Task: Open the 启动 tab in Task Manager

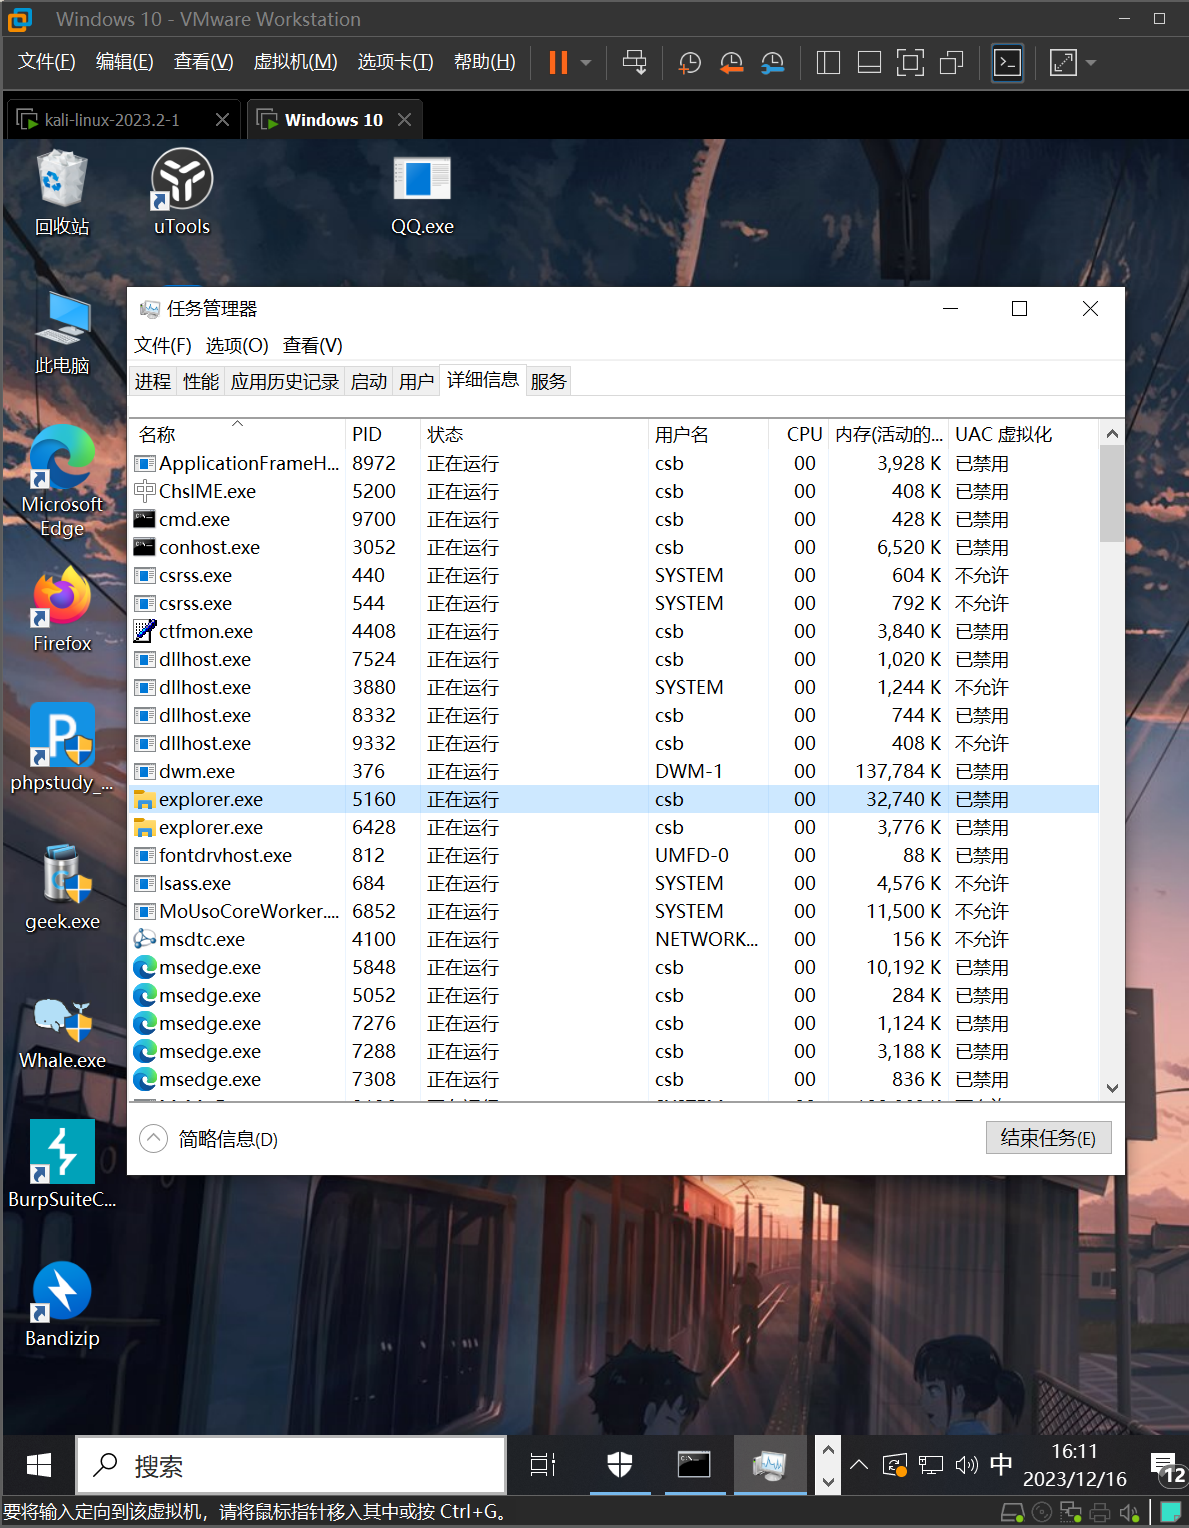Action: pyautogui.click(x=369, y=381)
